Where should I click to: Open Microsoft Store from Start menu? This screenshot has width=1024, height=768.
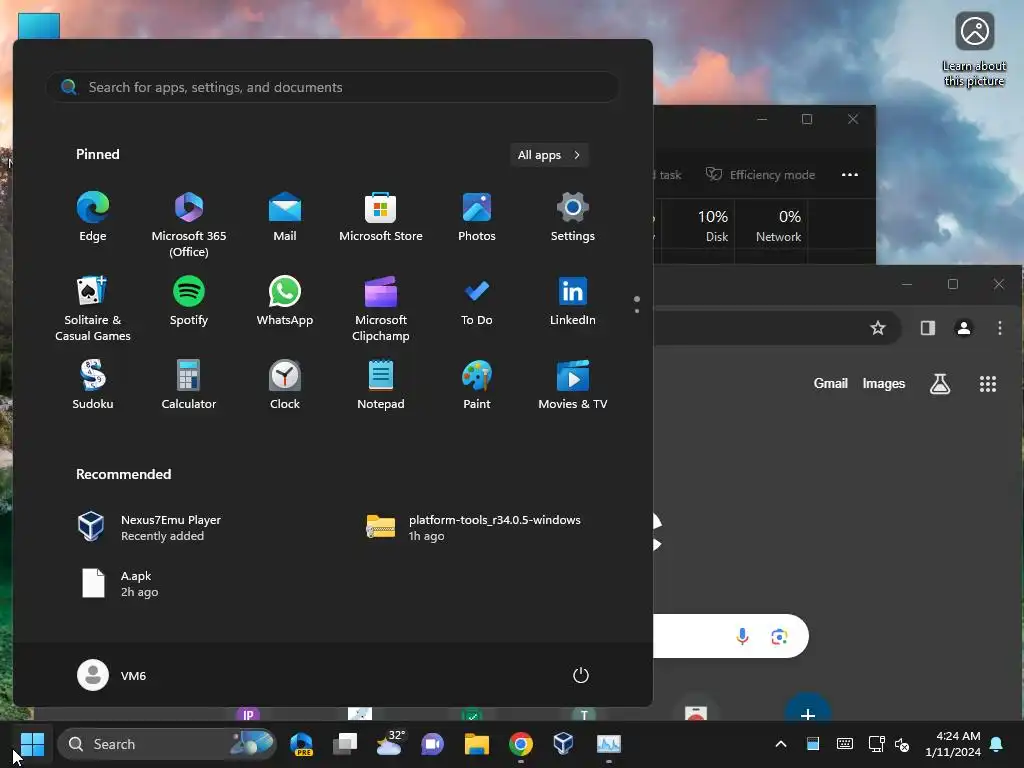point(381,217)
